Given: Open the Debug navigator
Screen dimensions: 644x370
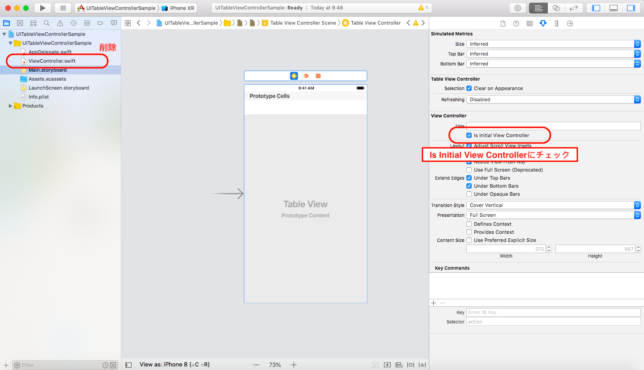Looking at the screenshot, I should [x=87, y=23].
